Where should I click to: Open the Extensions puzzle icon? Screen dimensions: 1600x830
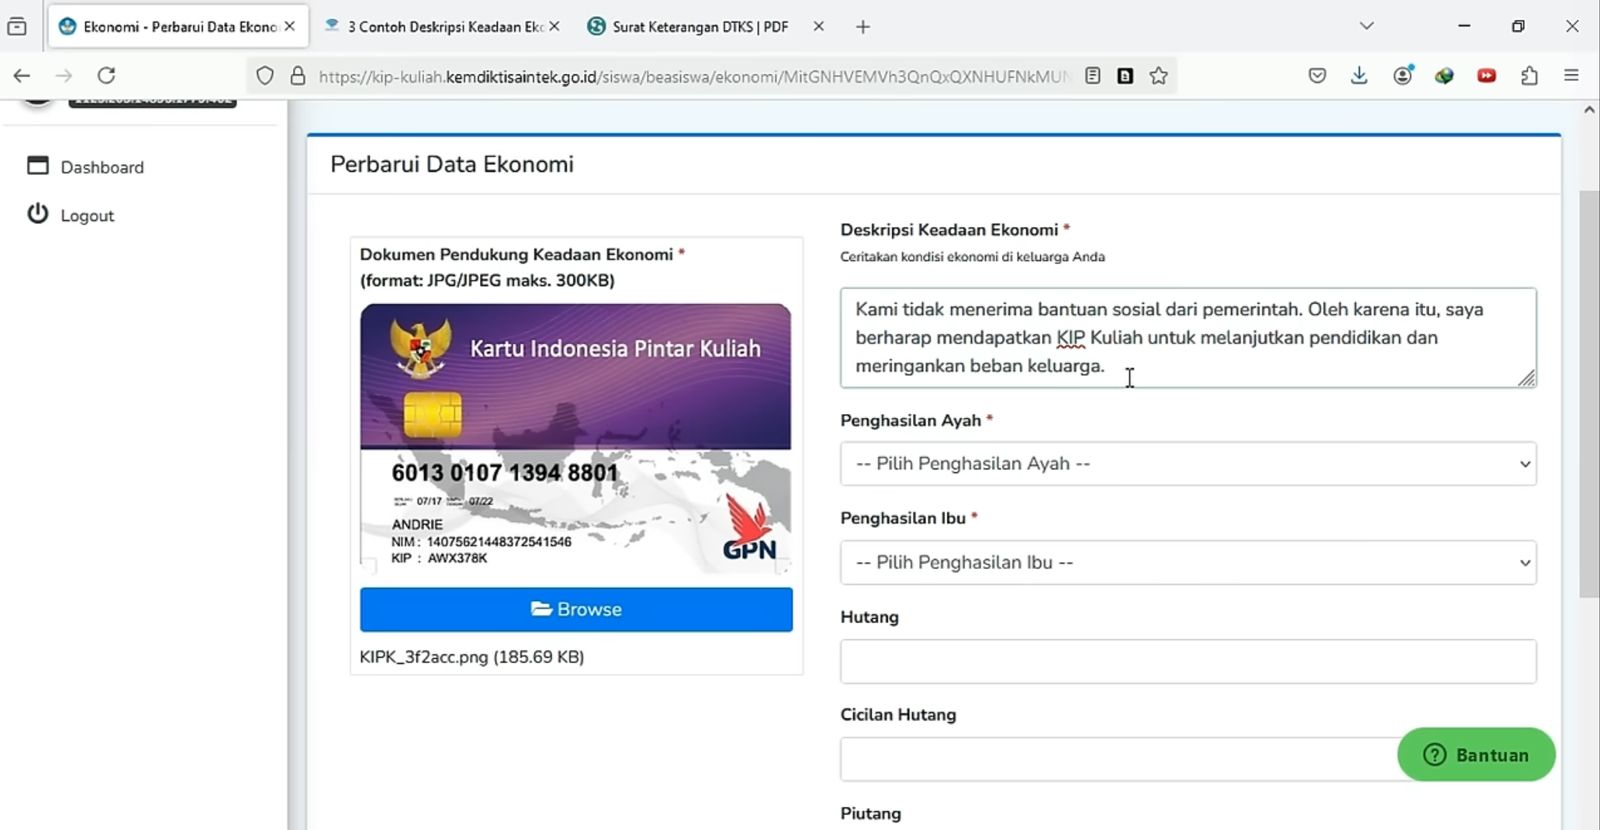pos(1529,75)
